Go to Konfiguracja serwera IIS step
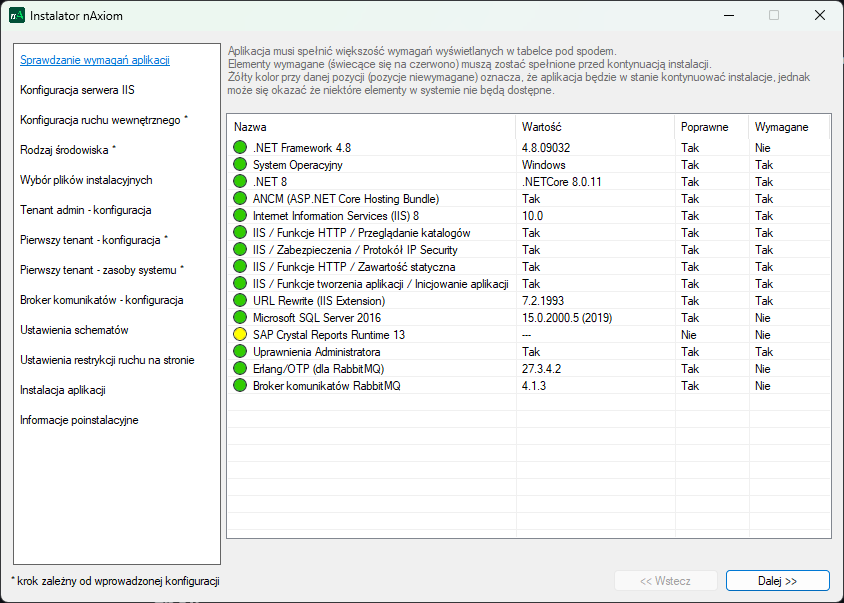Image resolution: width=844 pixels, height=603 pixels. [x=77, y=90]
